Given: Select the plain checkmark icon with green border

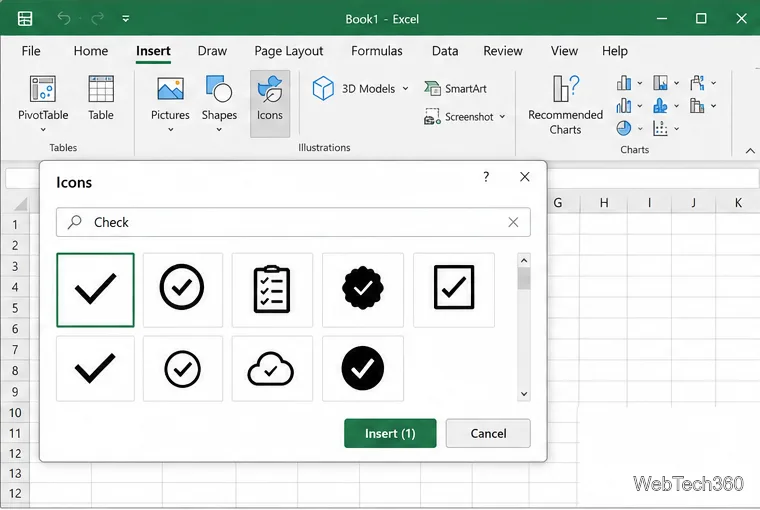Looking at the screenshot, I should [x=95, y=289].
